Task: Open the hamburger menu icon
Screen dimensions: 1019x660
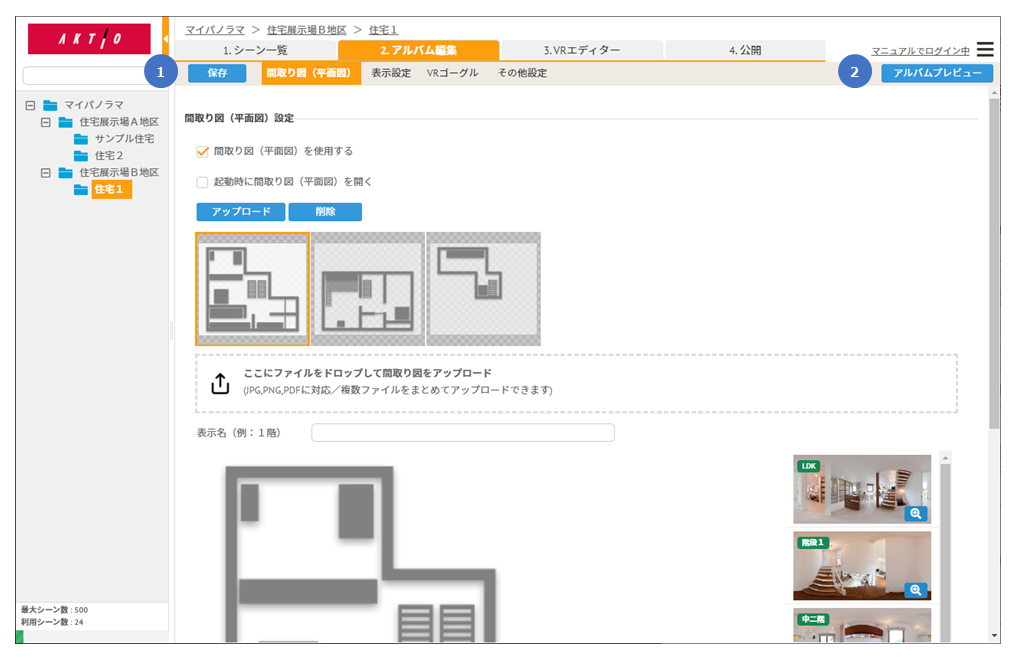Action: (x=986, y=49)
